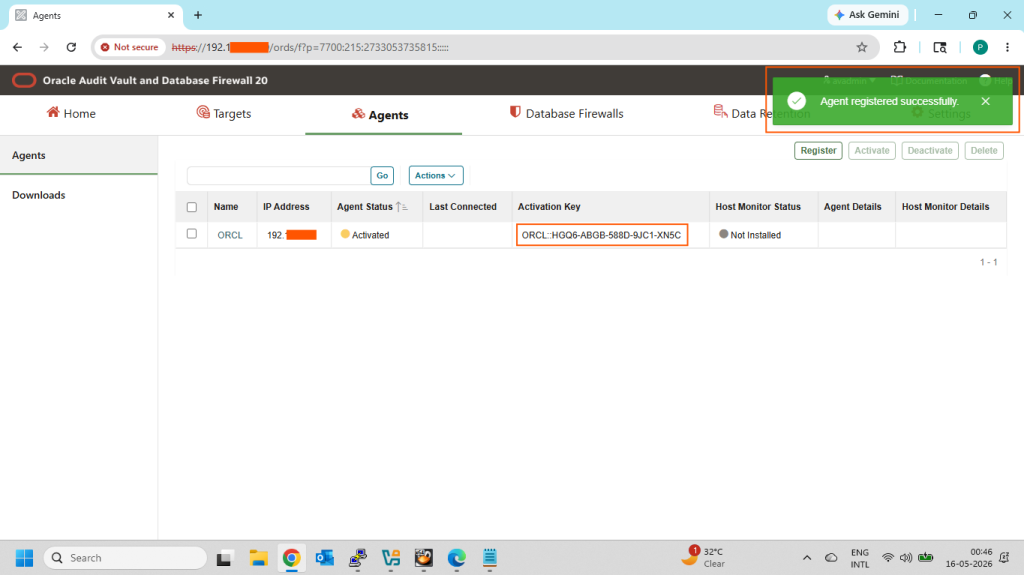Open Outlook from the taskbar
This screenshot has height=575, width=1024.
click(x=325, y=558)
